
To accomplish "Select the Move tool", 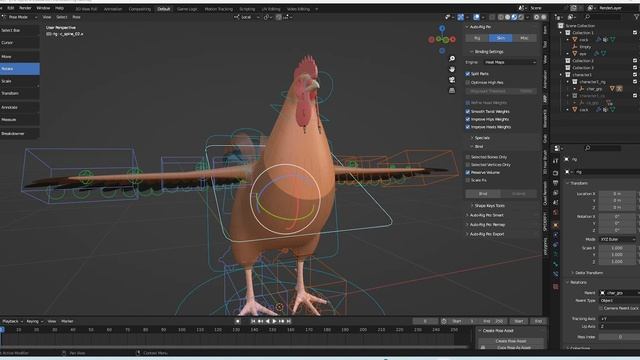I will point(20,56).
